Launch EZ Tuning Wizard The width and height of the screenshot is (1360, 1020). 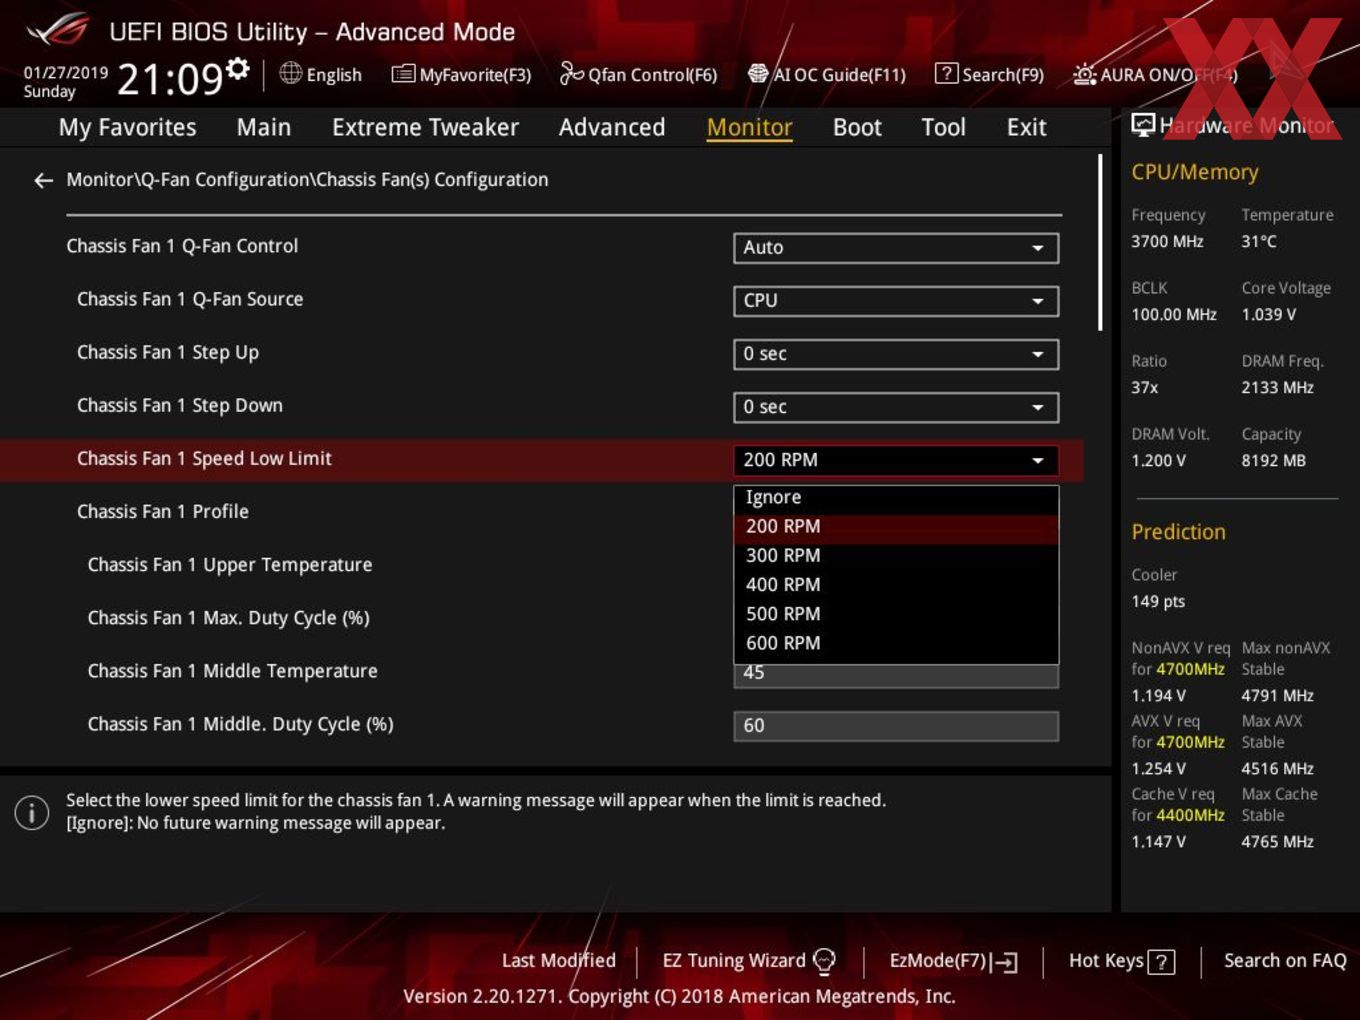tap(749, 961)
